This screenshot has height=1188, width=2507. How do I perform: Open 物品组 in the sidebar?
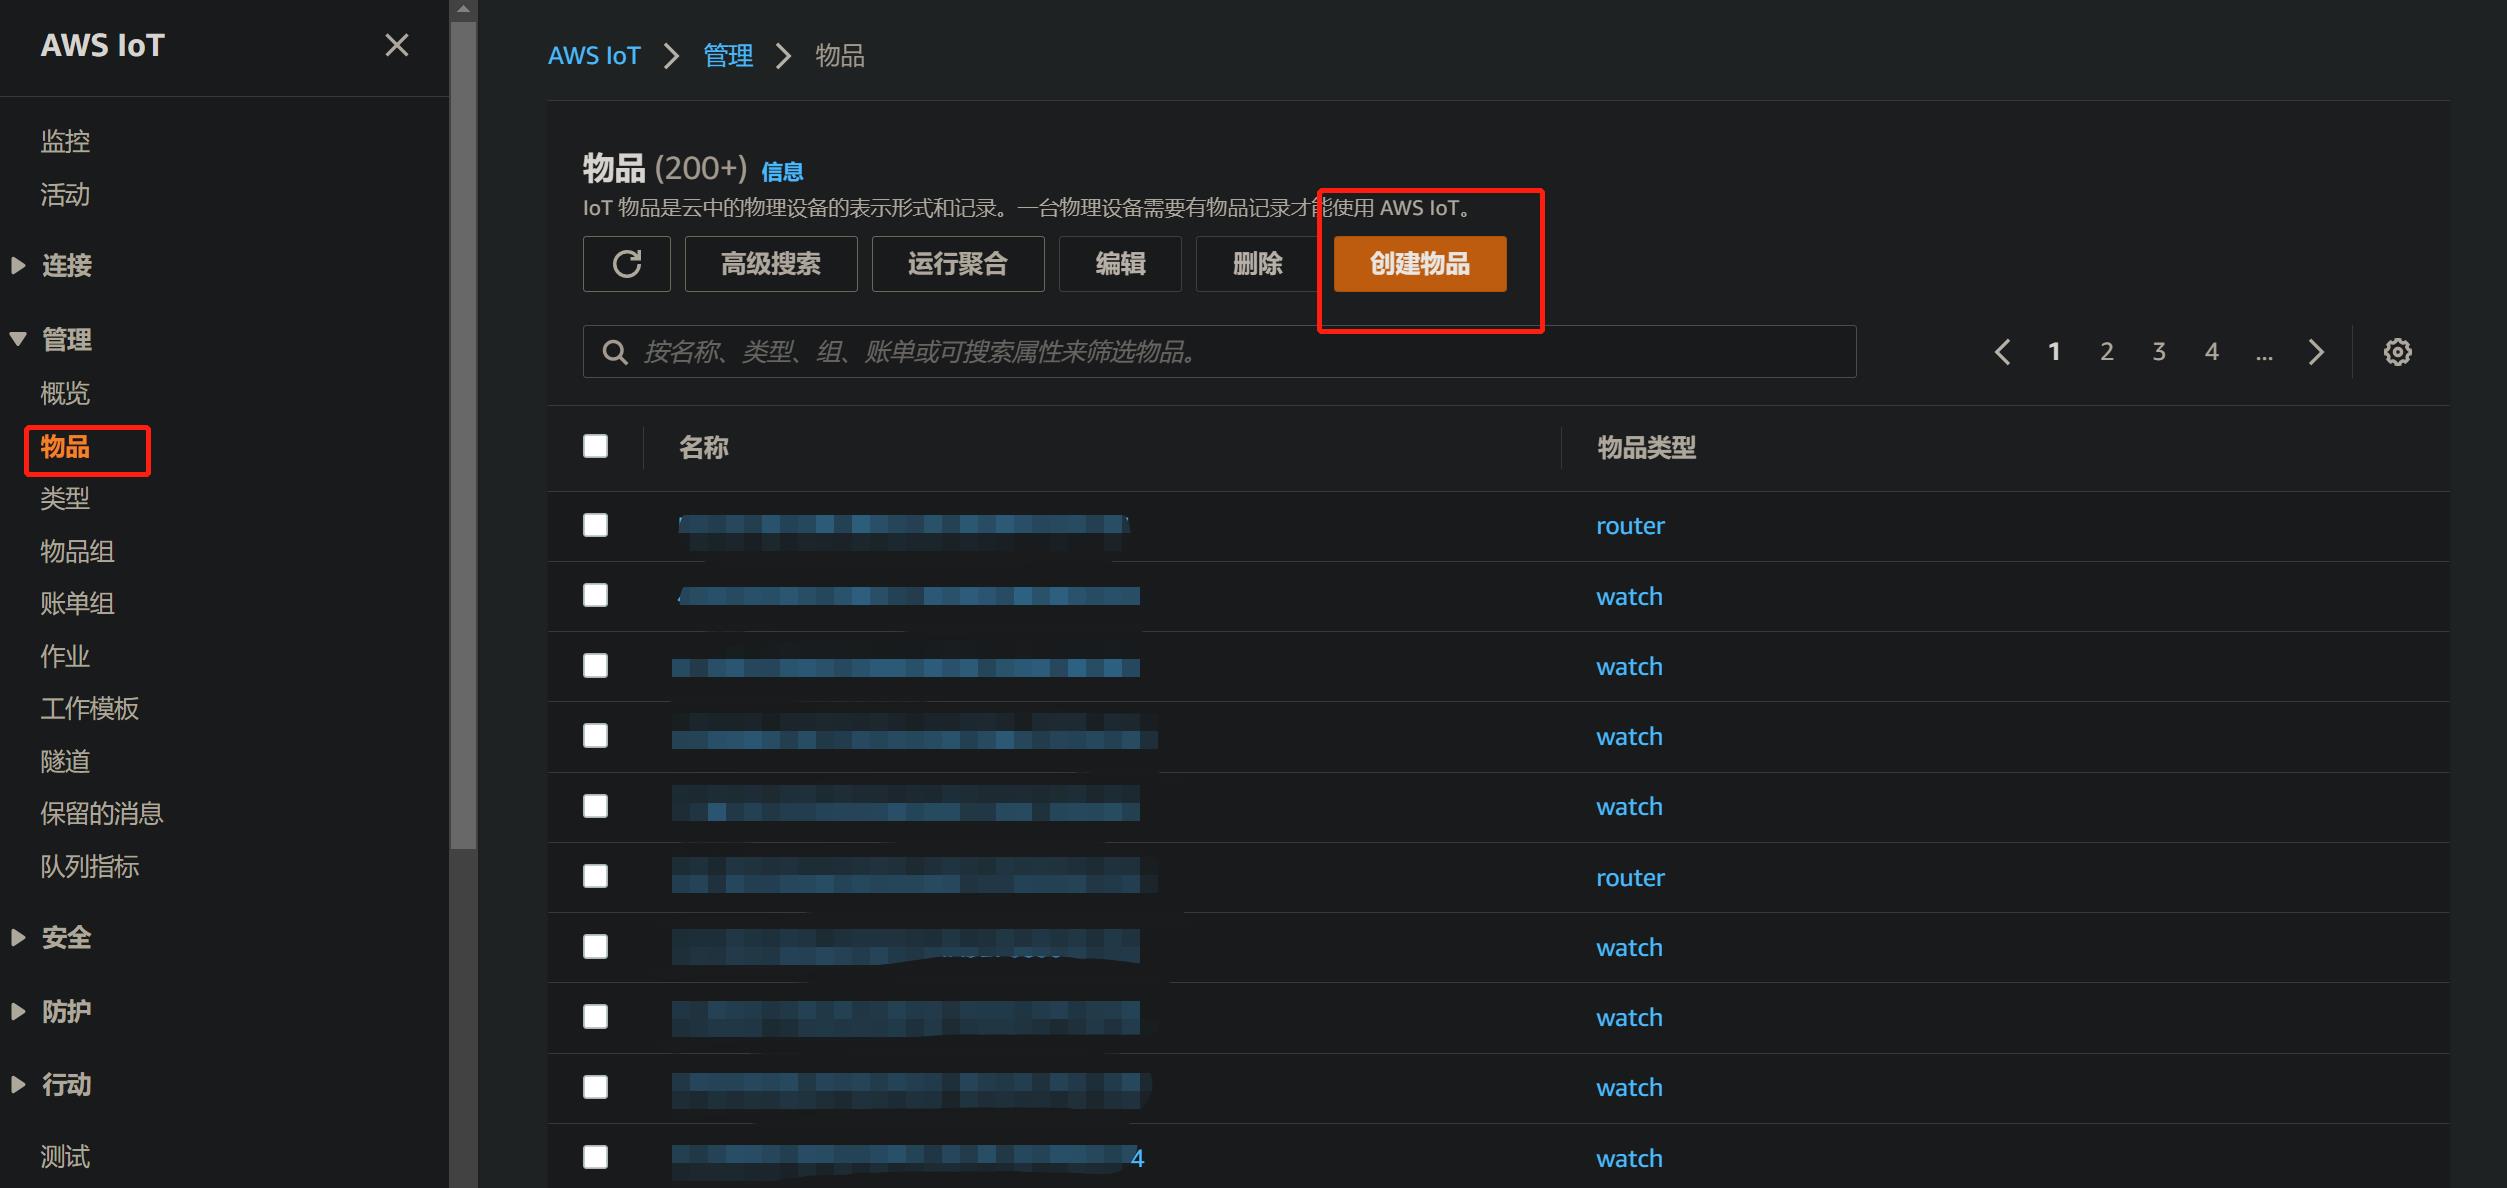77,551
